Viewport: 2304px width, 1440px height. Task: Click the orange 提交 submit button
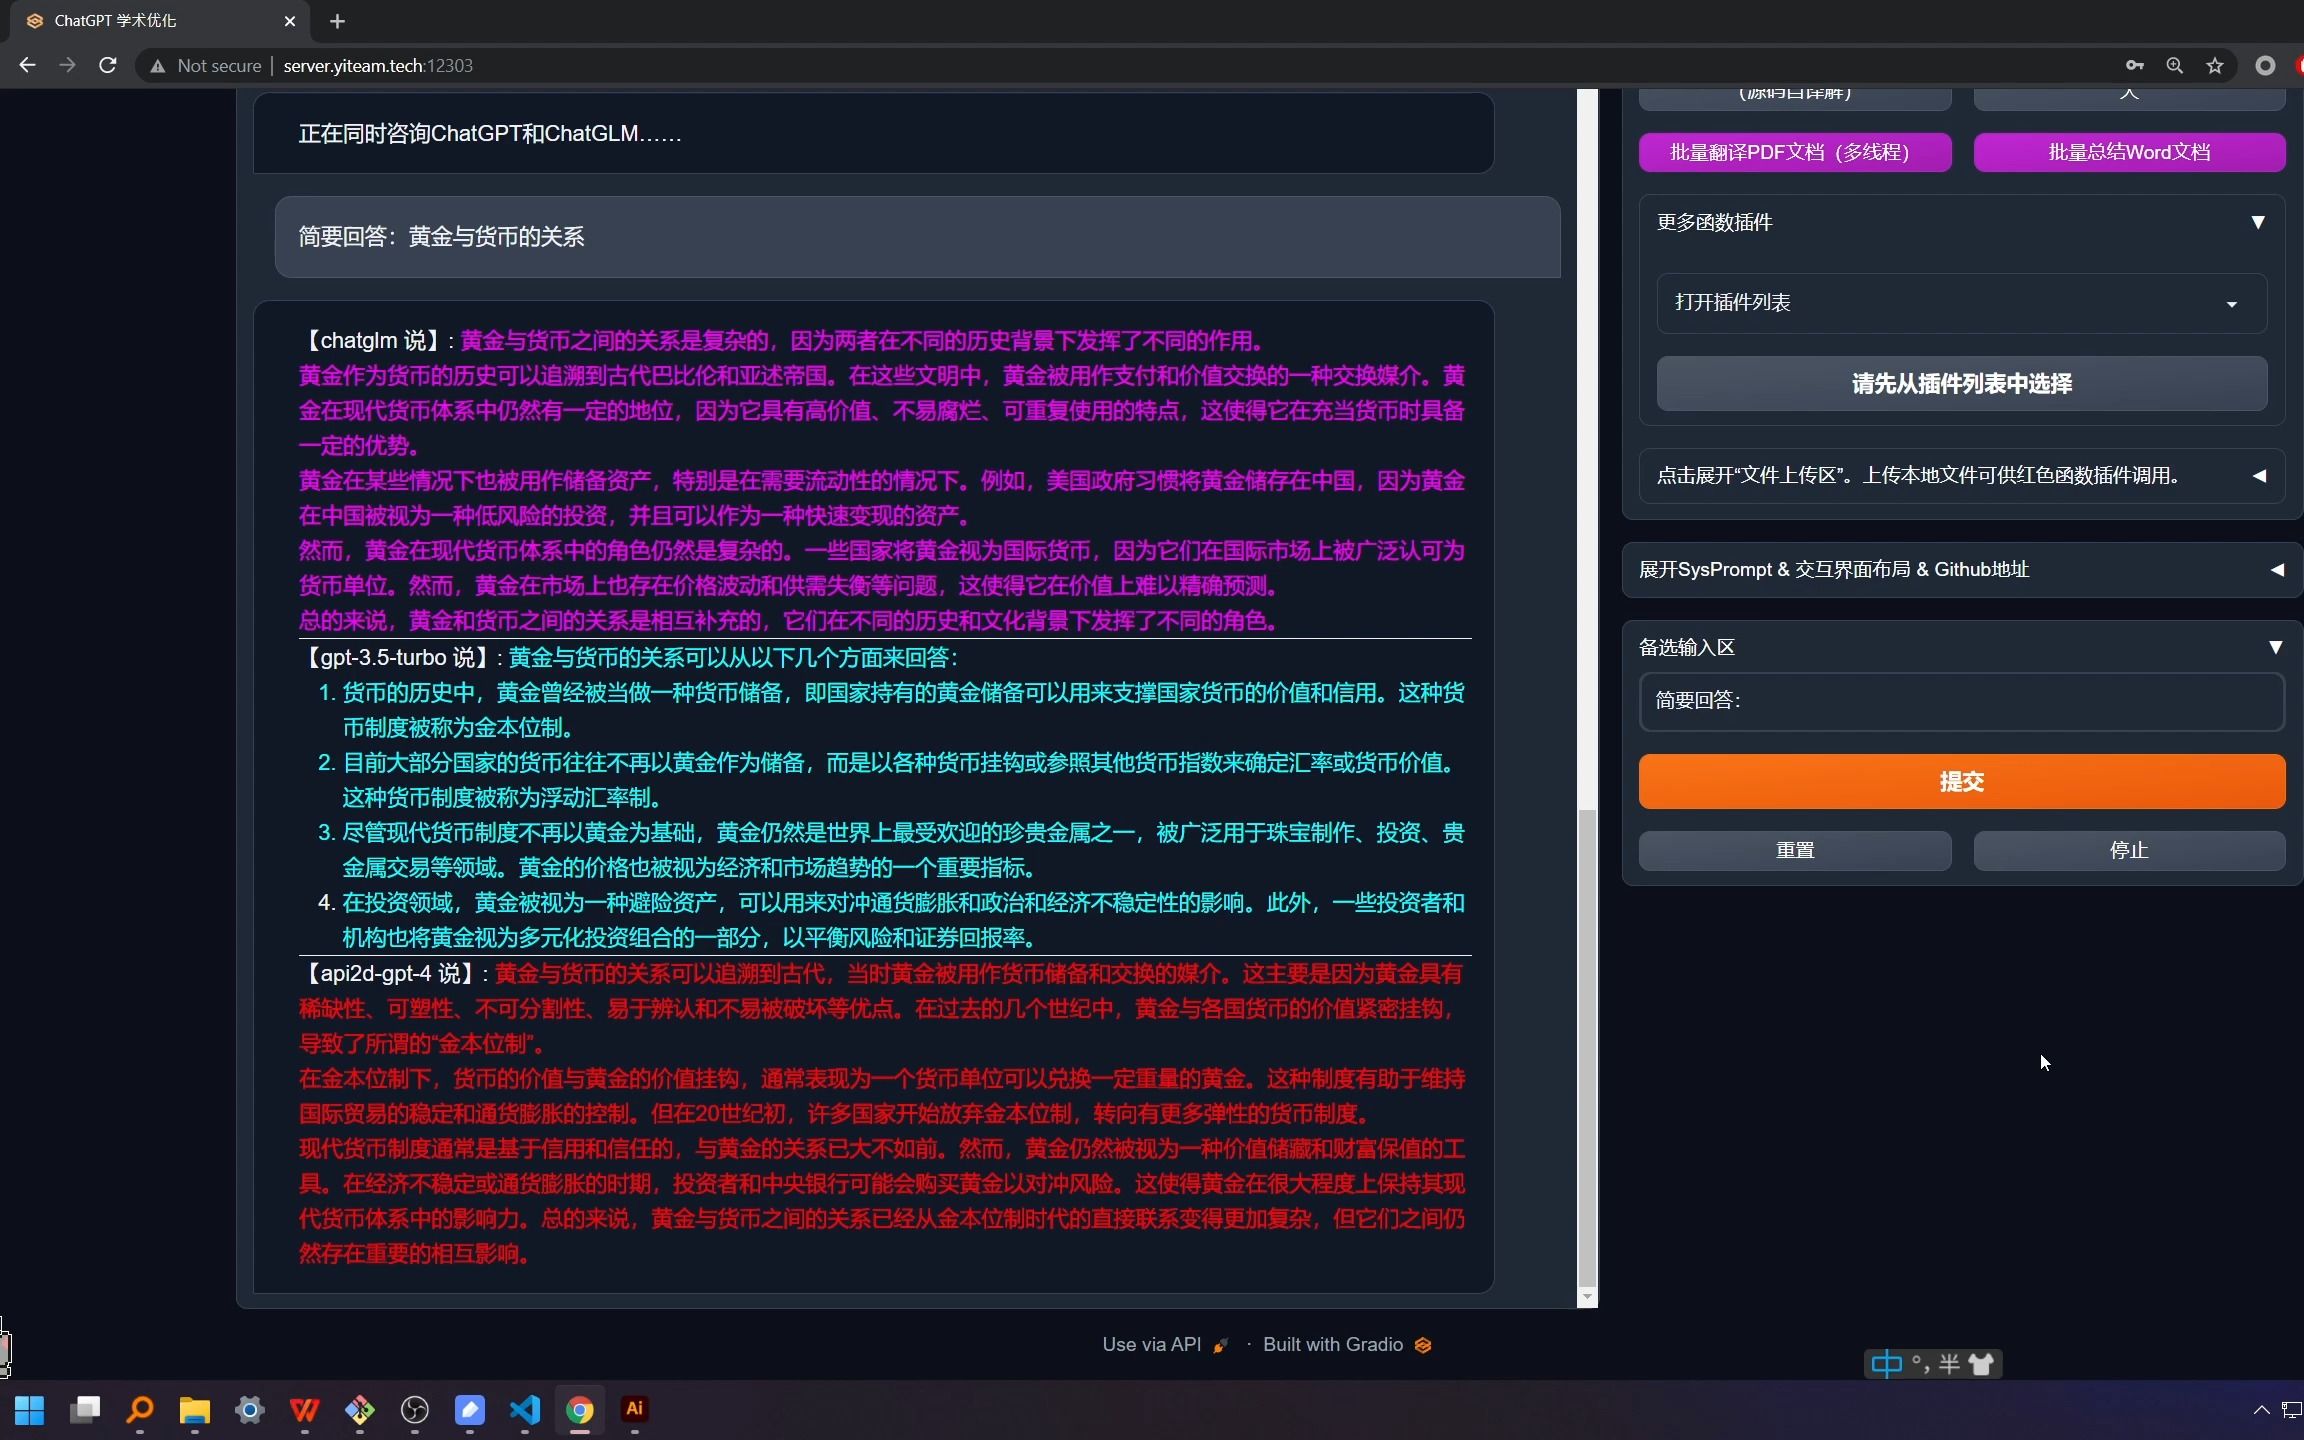[1958, 781]
